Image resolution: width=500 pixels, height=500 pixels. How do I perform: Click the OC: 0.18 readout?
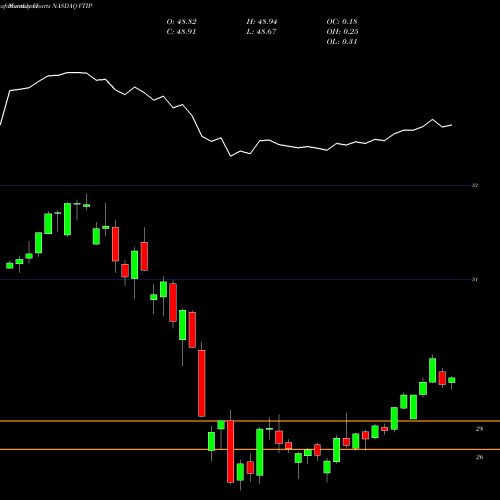point(342,22)
